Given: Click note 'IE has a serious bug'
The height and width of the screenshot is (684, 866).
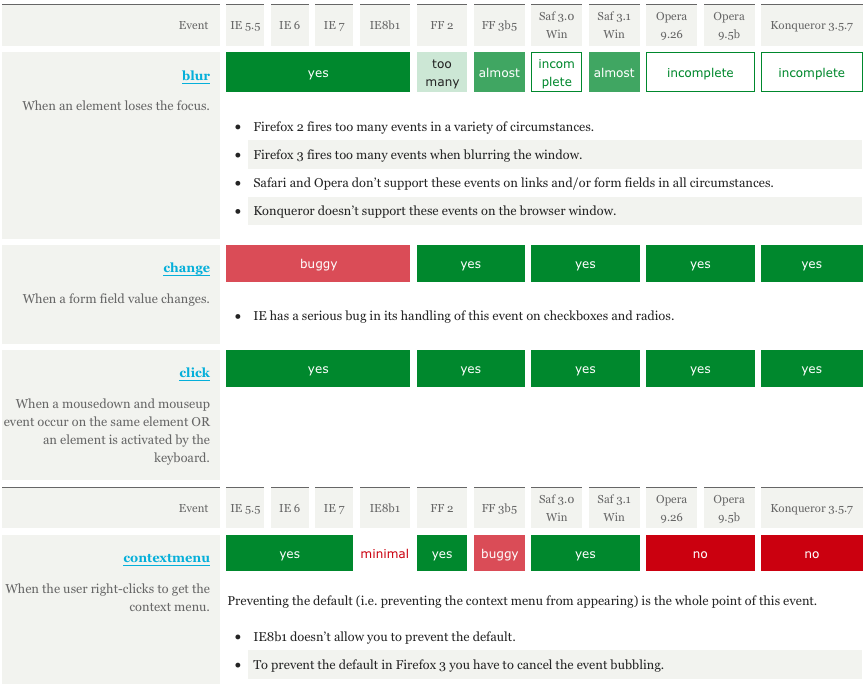Looking at the screenshot, I should click(x=463, y=315).
